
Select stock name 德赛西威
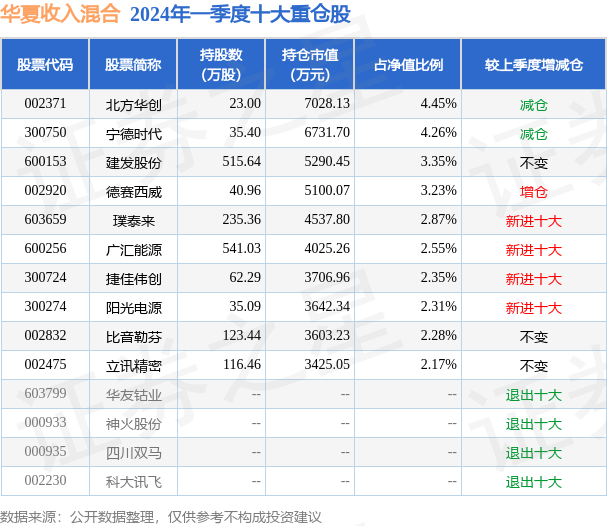click(x=134, y=192)
